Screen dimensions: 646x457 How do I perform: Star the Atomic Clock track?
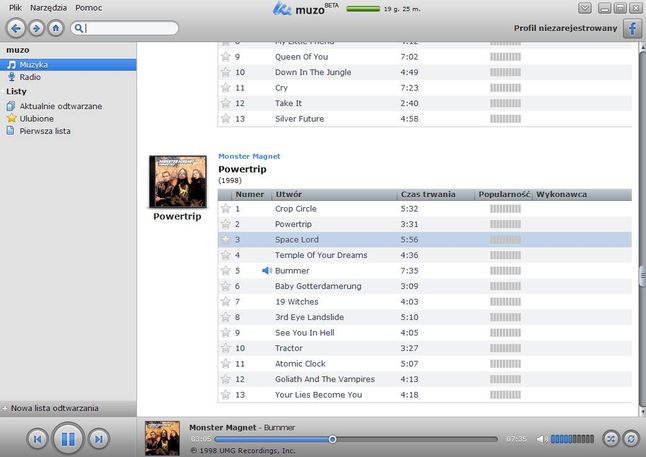pyautogui.click(x=225, y=363)
